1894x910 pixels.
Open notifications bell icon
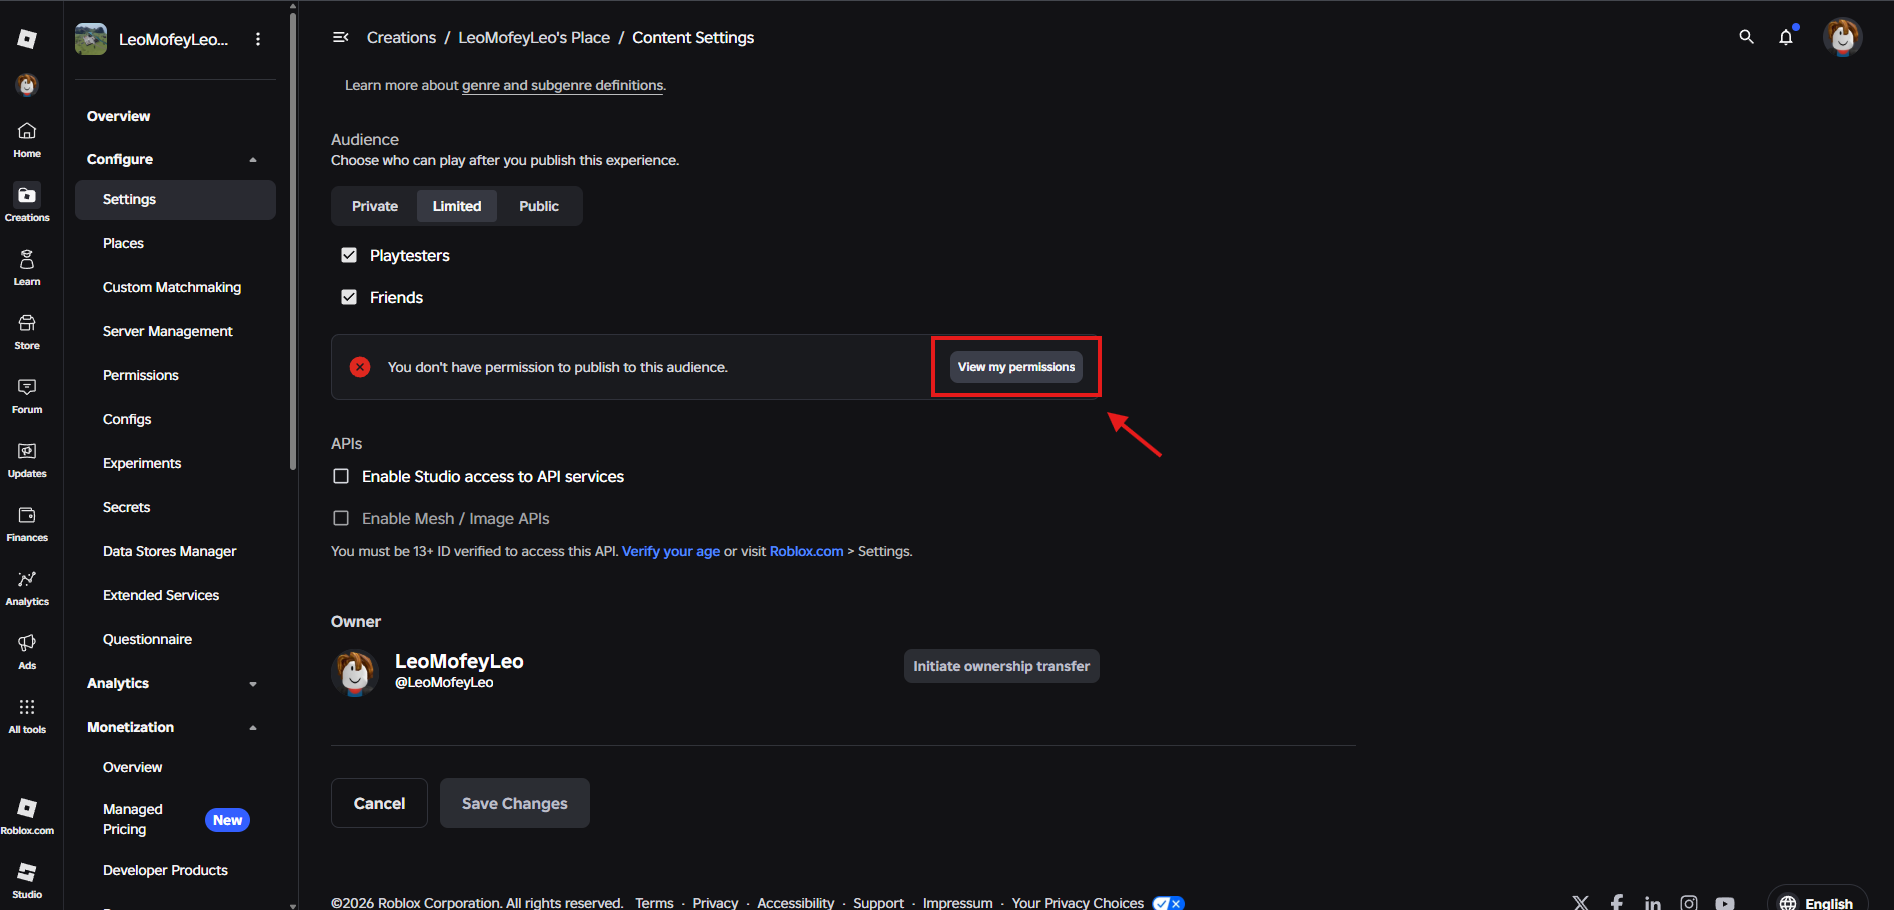pos(1786,37)
